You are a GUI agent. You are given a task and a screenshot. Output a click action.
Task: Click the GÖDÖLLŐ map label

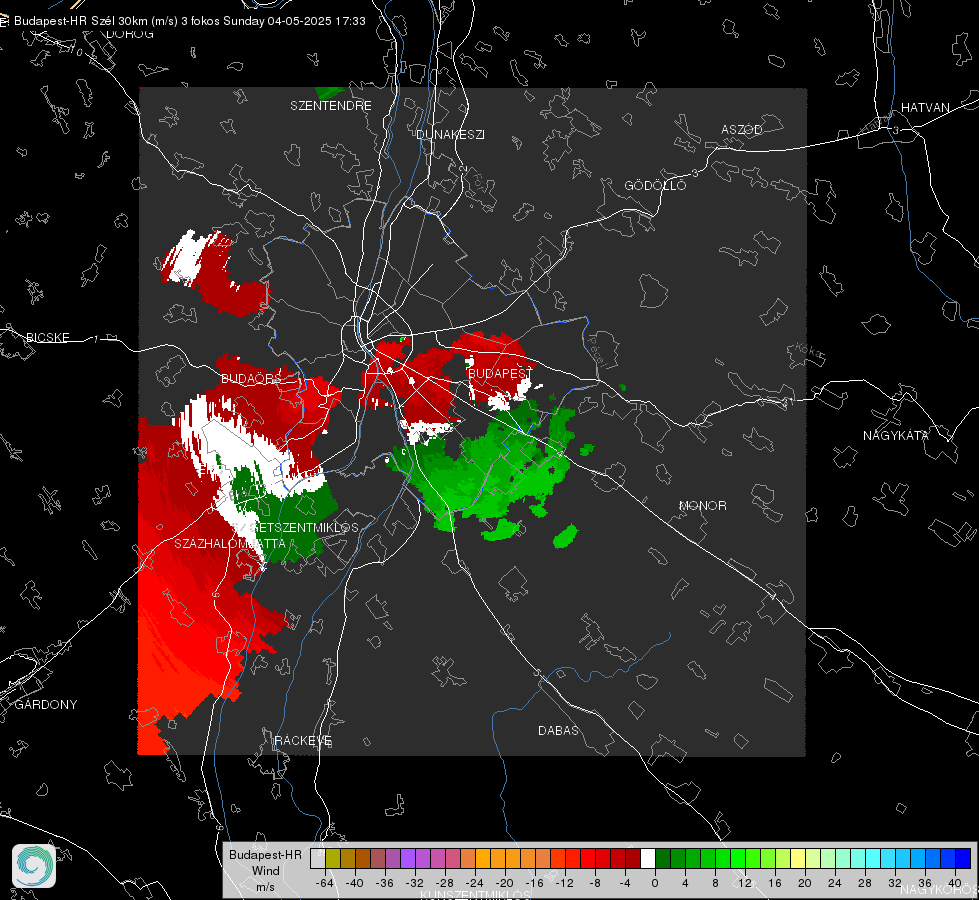(655, 185)
